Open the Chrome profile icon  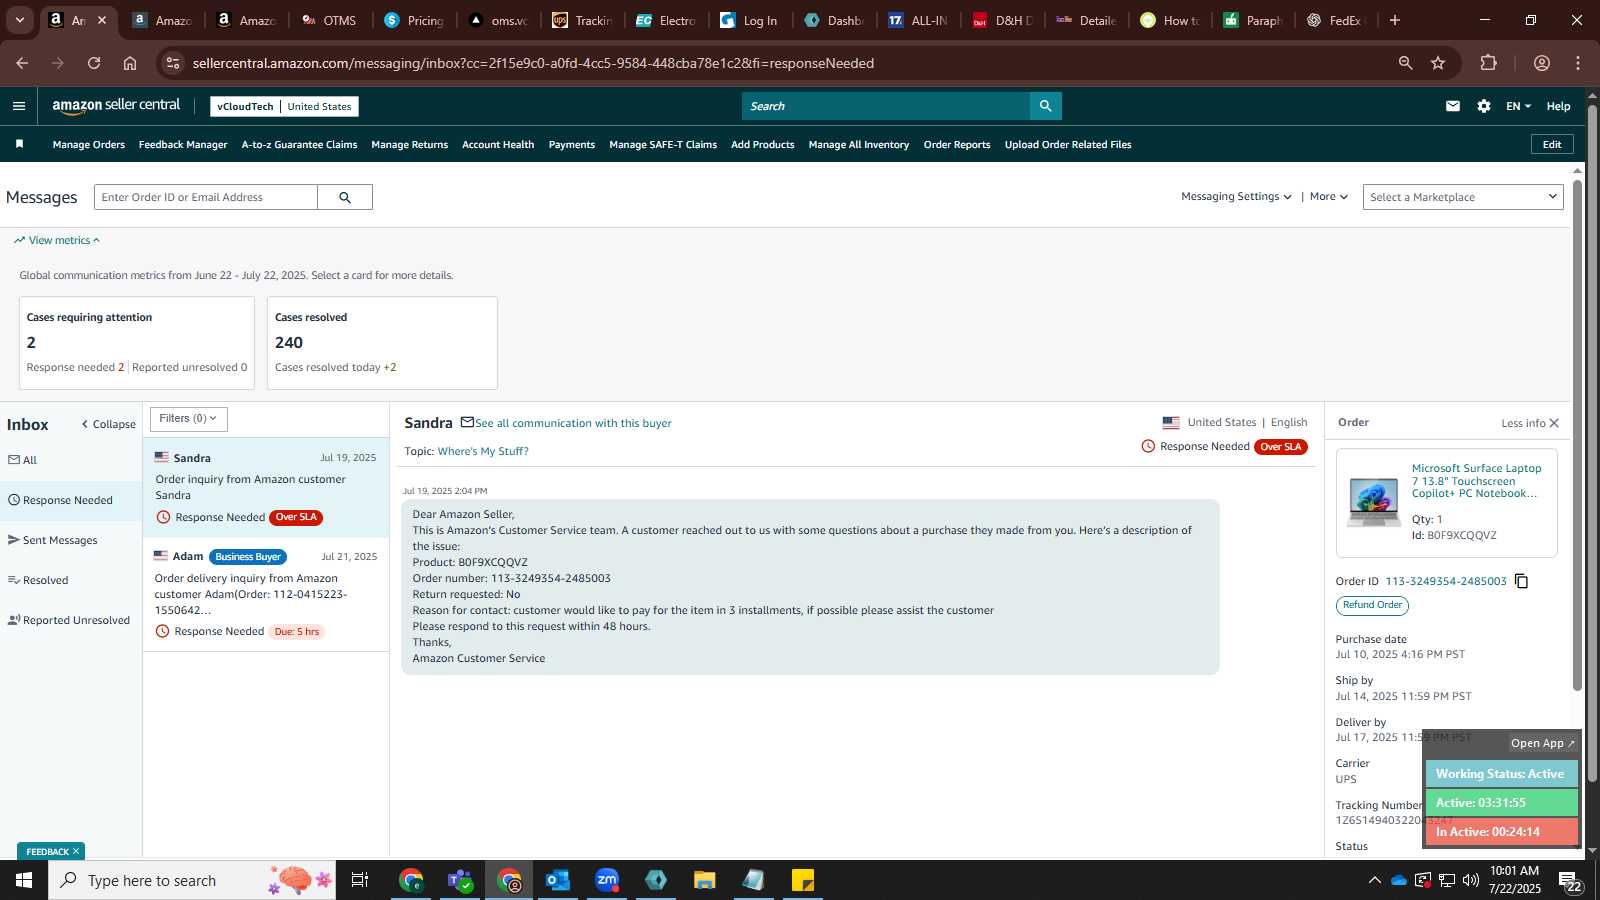click(1542, 63)
